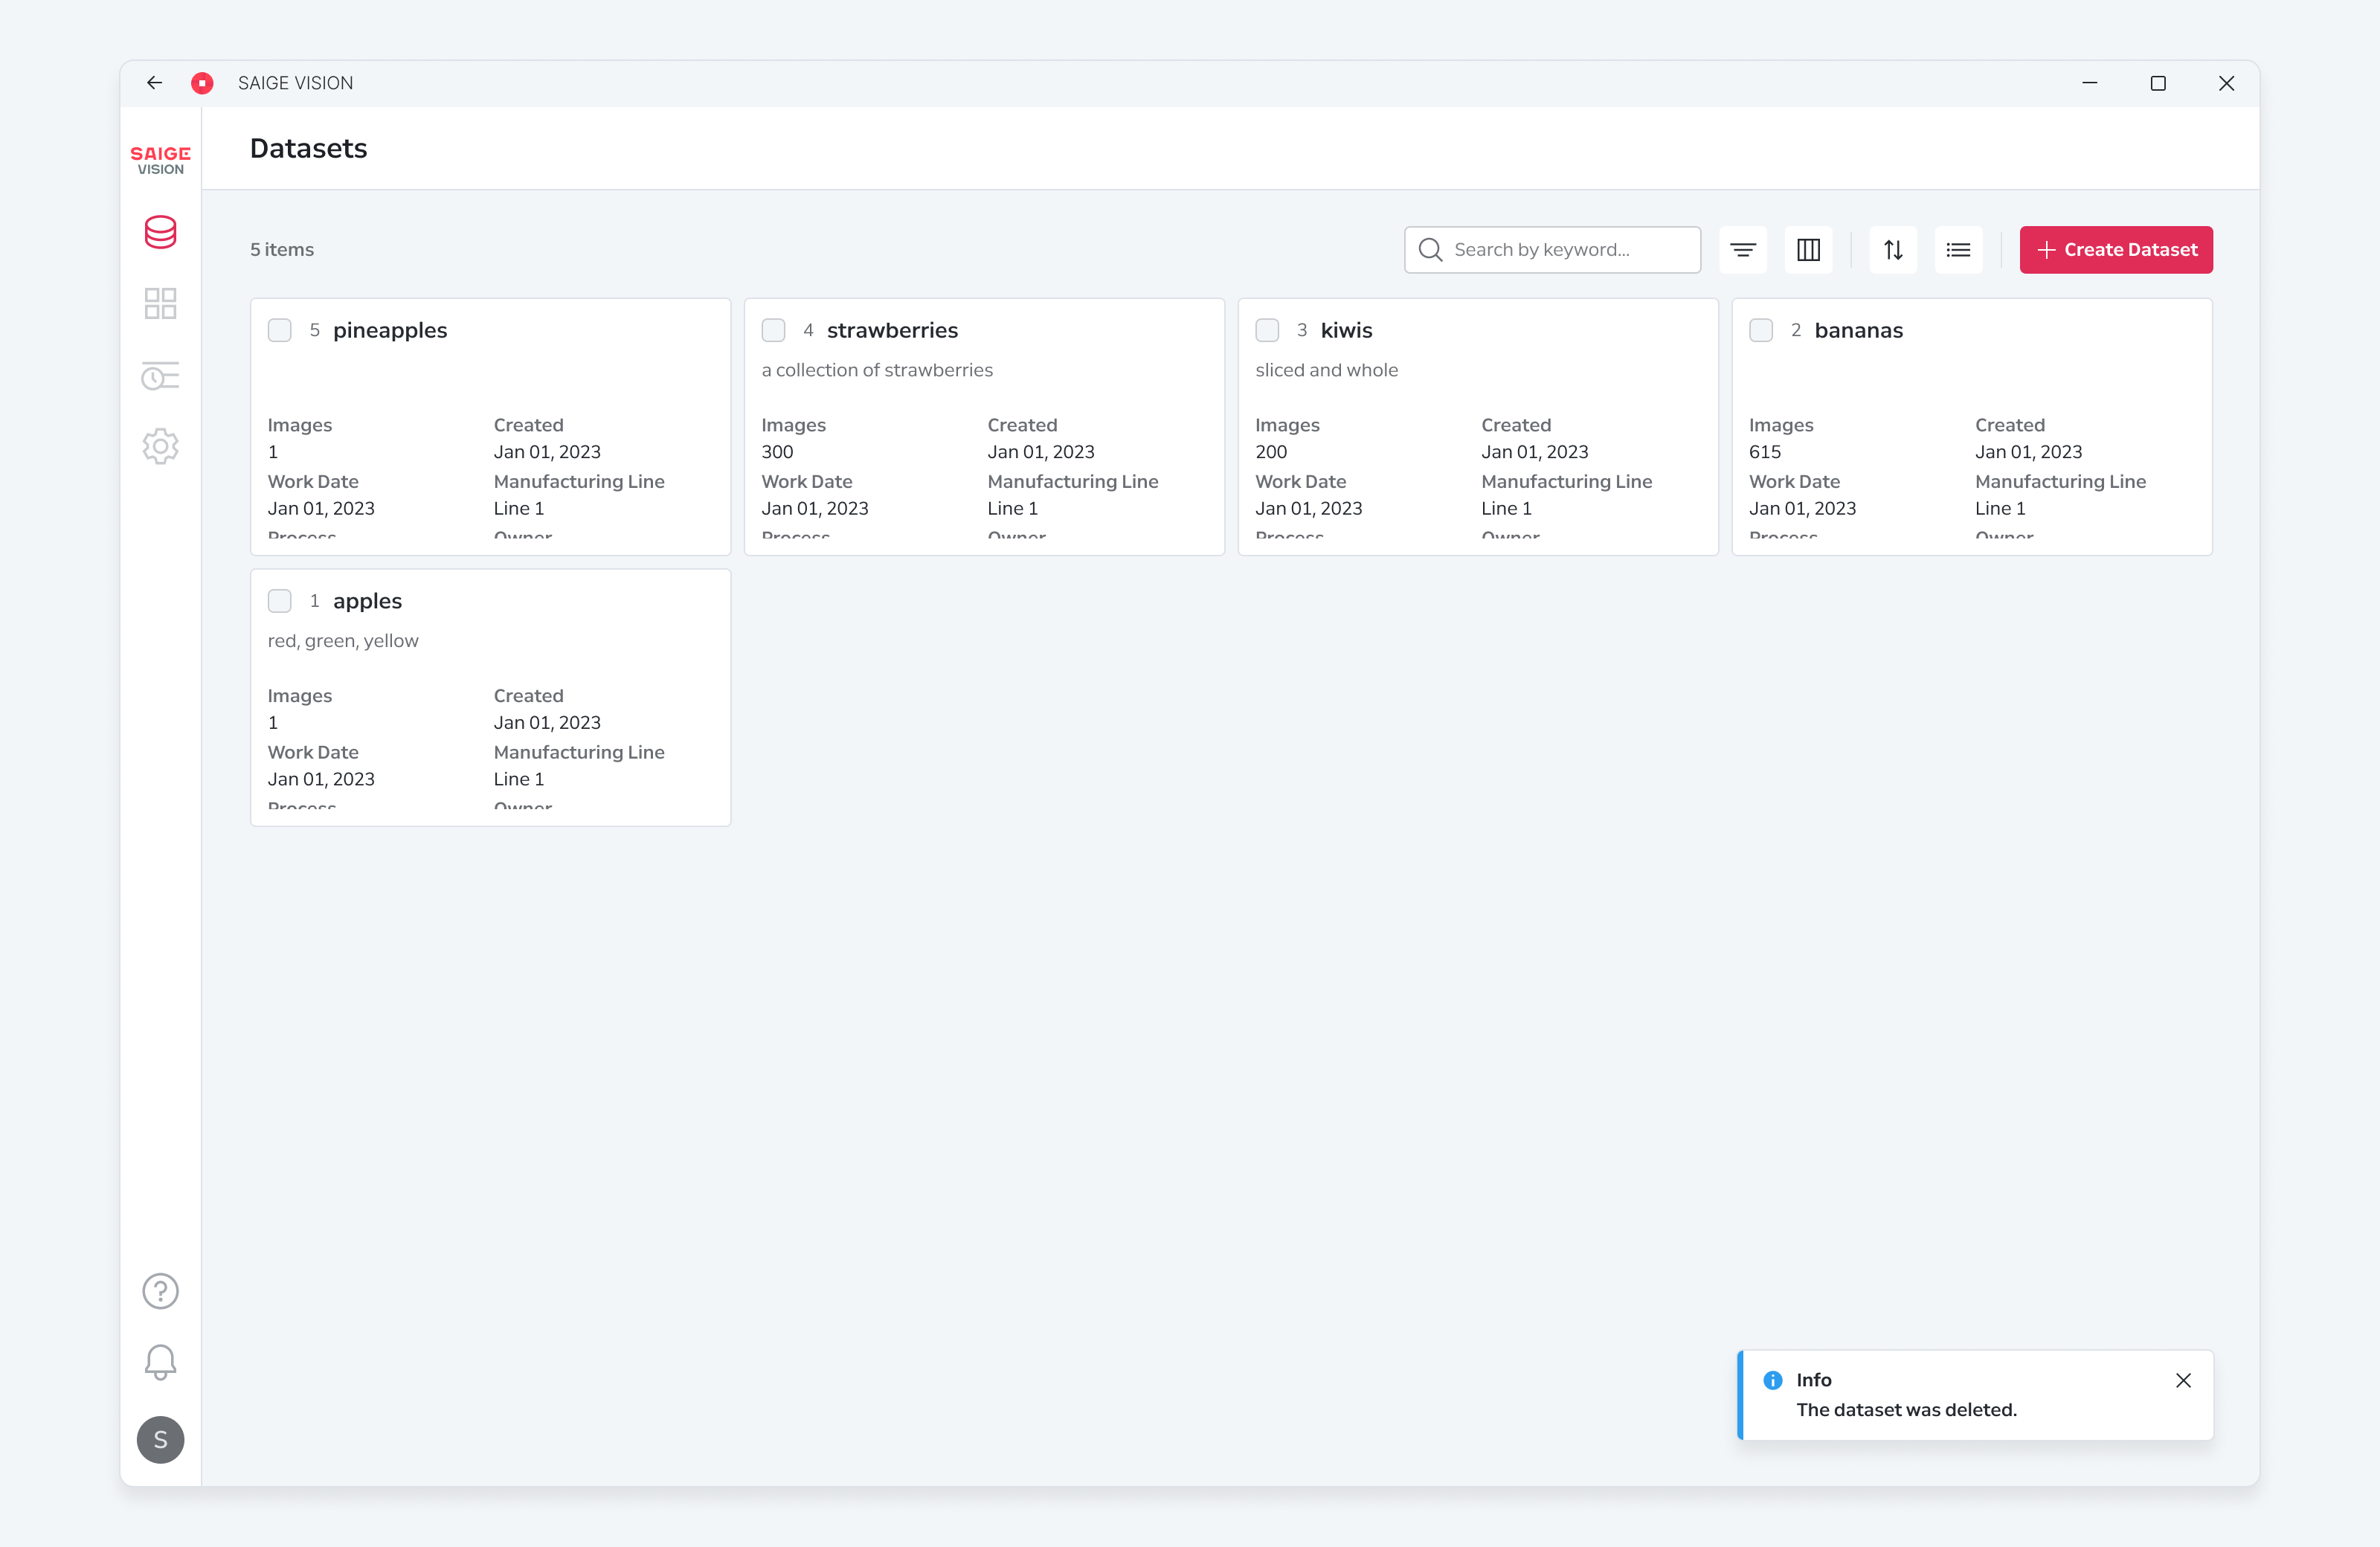Click the red record icon in title bar

coord(202,83)
